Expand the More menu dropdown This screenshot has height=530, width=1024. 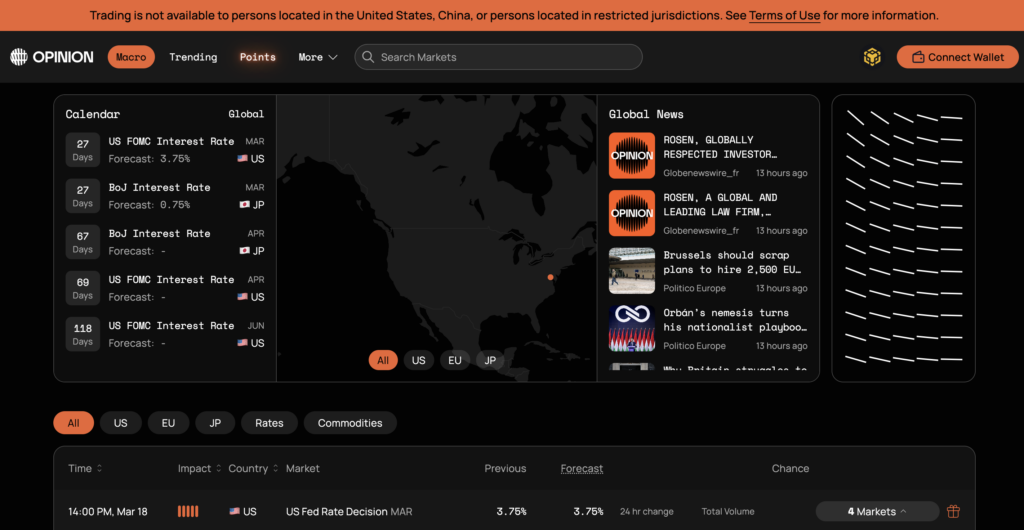point(318,57)
